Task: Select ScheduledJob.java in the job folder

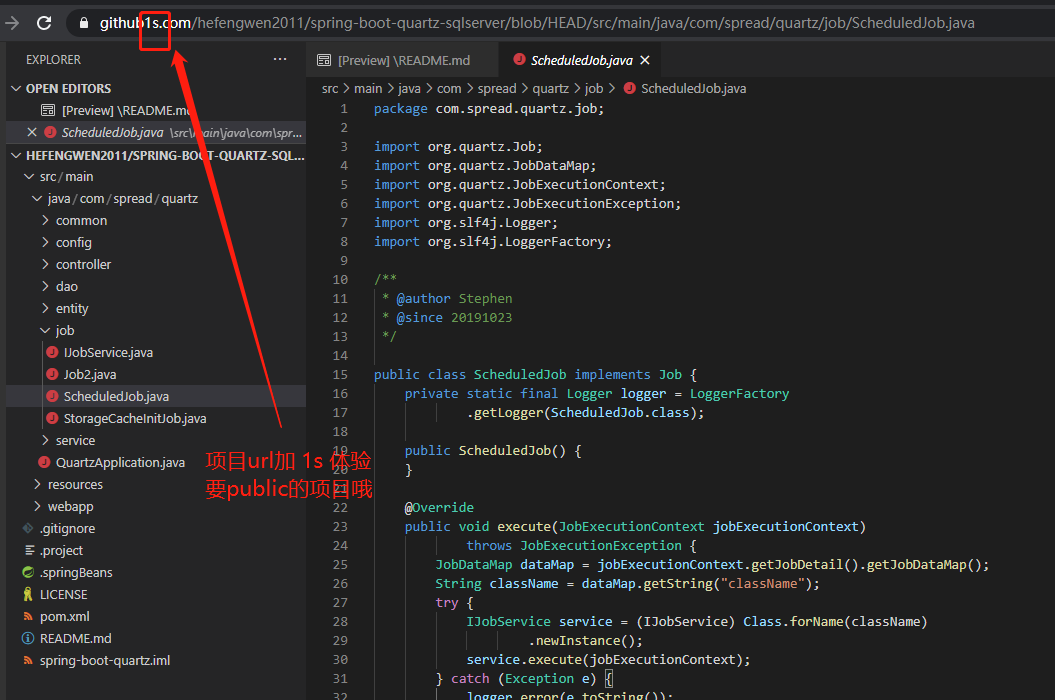Action: [x=156, y=396]
